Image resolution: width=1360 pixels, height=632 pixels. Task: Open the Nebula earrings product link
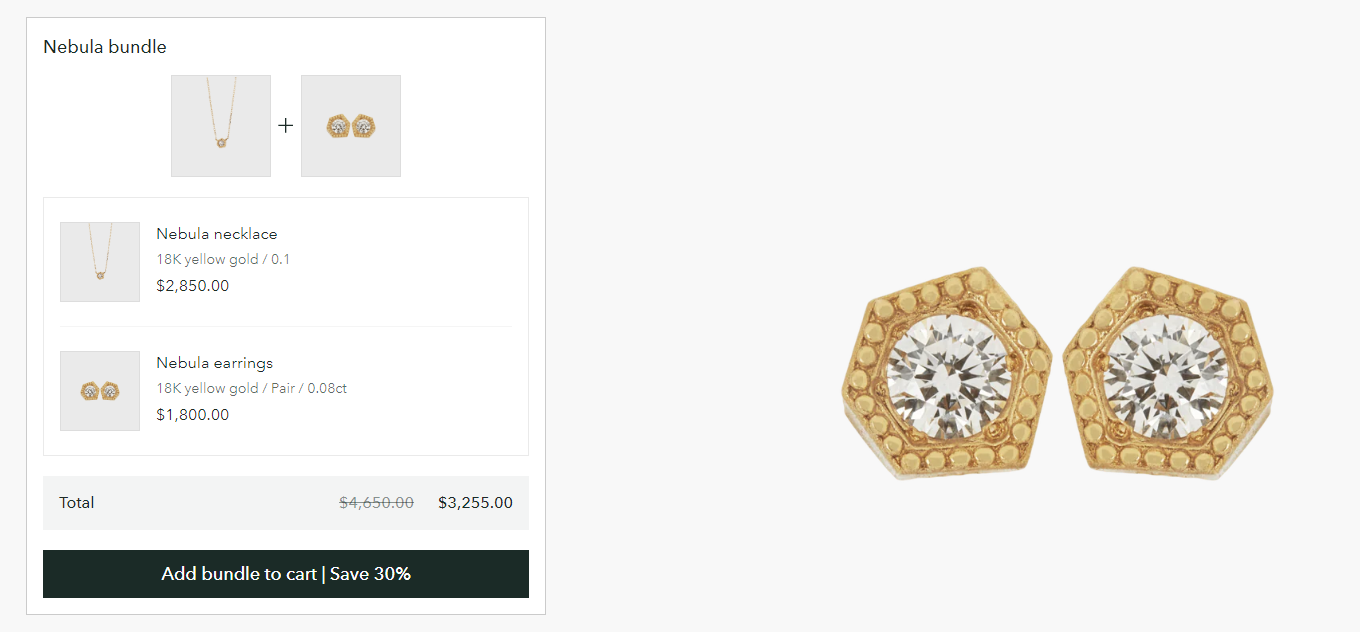214,363
